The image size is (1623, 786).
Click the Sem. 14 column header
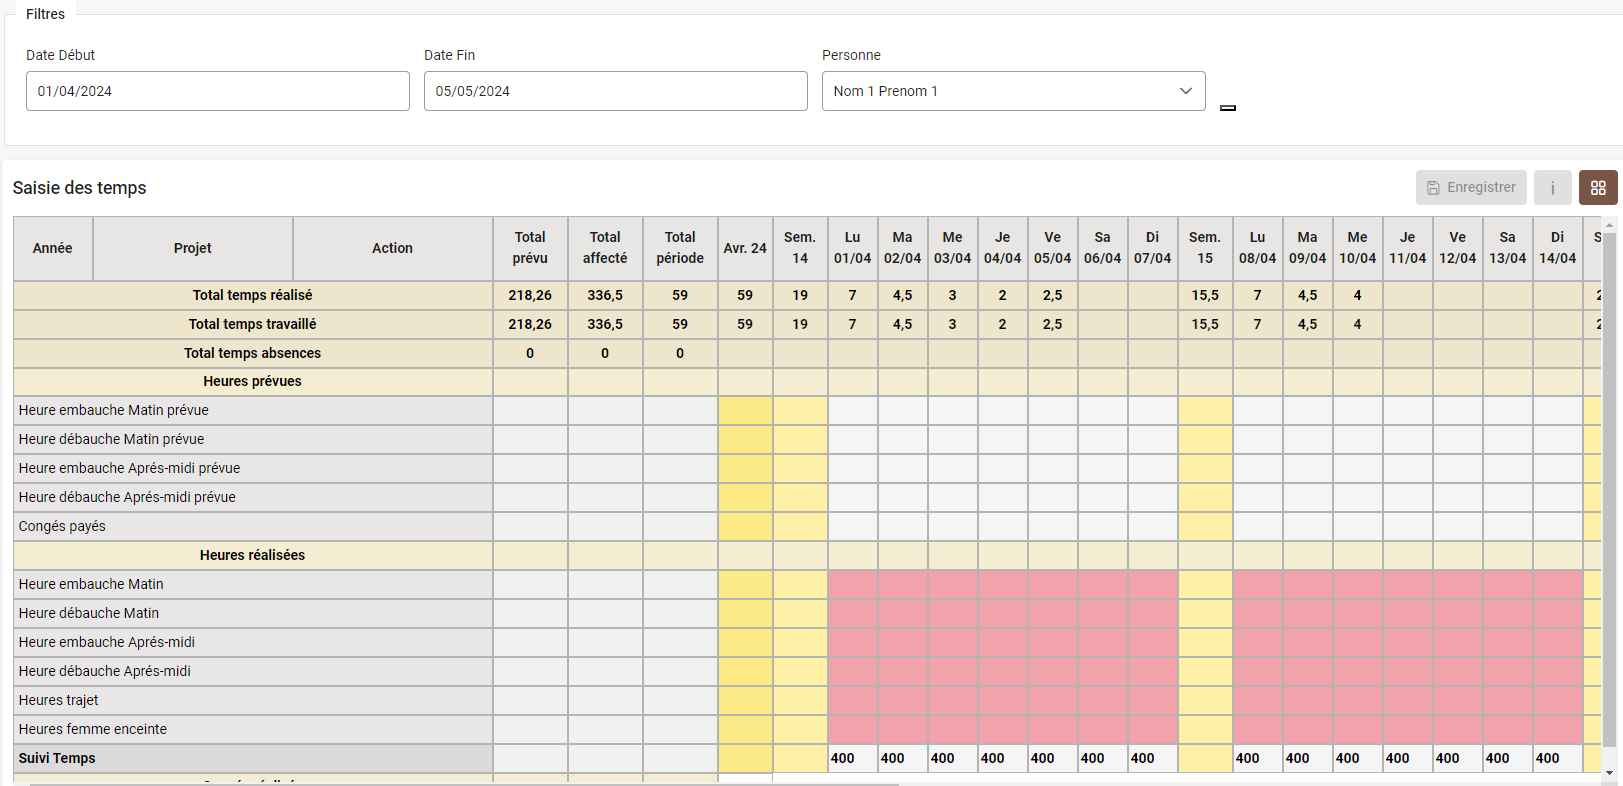tap(800, 248)
